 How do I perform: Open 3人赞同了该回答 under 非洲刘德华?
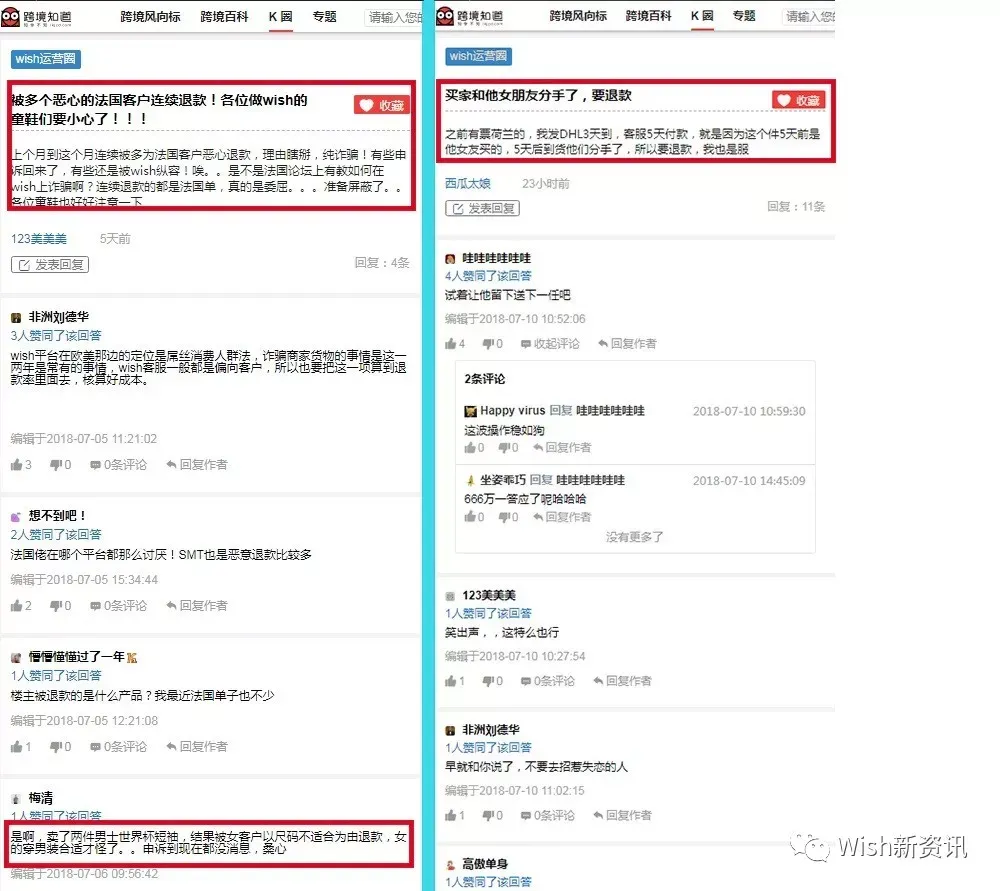pos(56,335)
